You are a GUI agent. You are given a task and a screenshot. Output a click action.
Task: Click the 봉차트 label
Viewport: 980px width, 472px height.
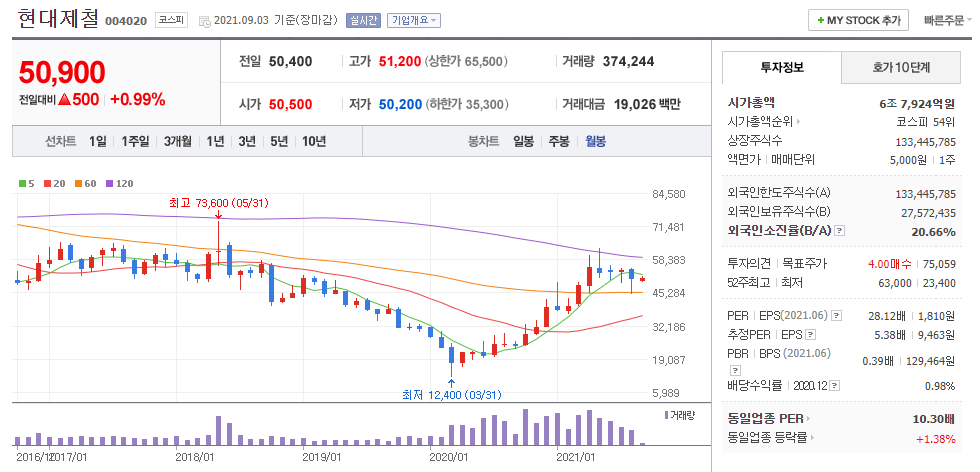click(x=484, y=141)
